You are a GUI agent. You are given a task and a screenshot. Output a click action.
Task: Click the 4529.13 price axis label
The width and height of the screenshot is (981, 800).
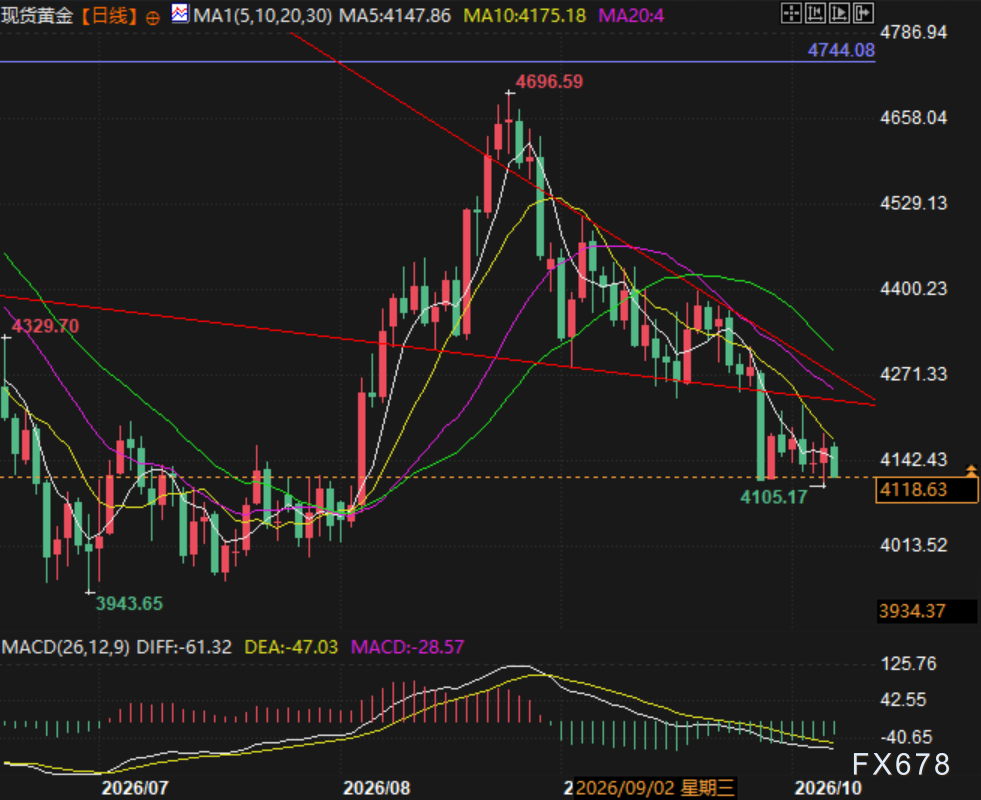point(913,203)
